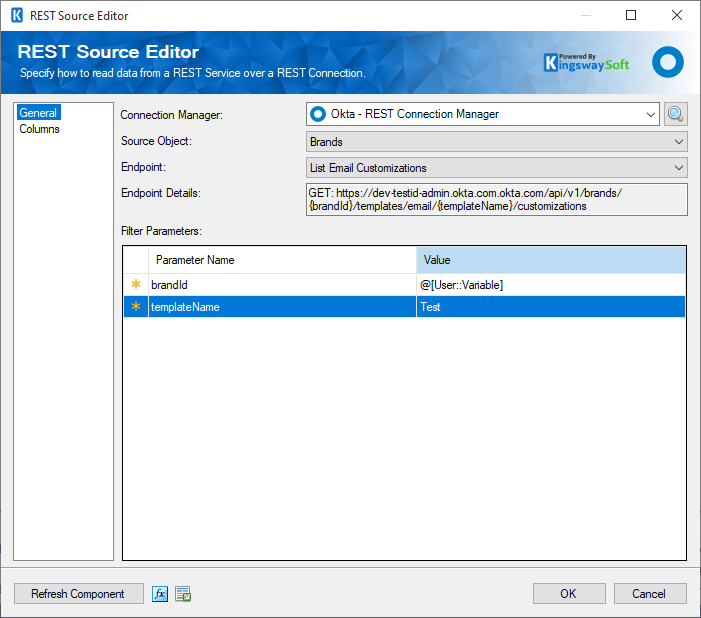Screen dimensions: 701x618
Task: Click the Source Object label
Action: pyautogui.click(x=156, y=141)
